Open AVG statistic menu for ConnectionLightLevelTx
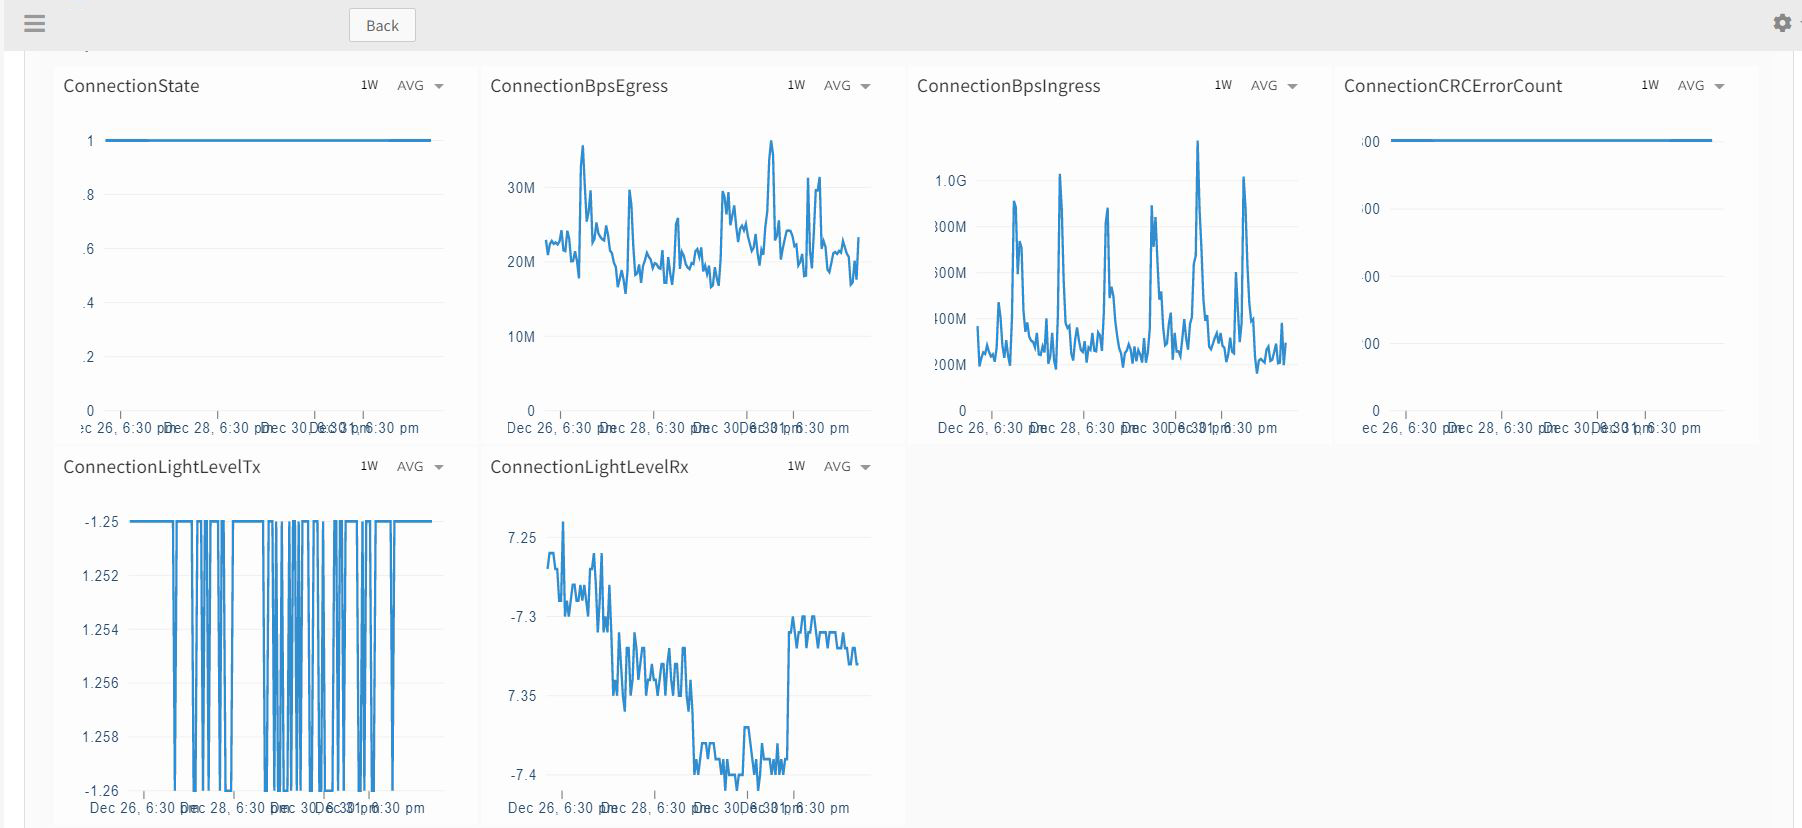 pyautogui.click(x=420, y=467)
